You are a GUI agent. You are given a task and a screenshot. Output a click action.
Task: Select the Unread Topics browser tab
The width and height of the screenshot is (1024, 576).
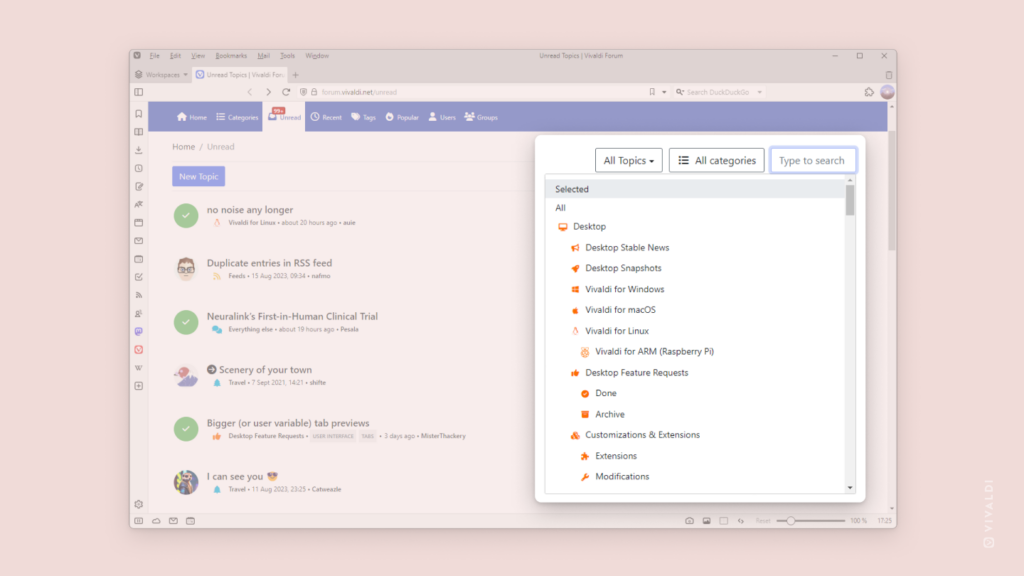pos(240,75)
